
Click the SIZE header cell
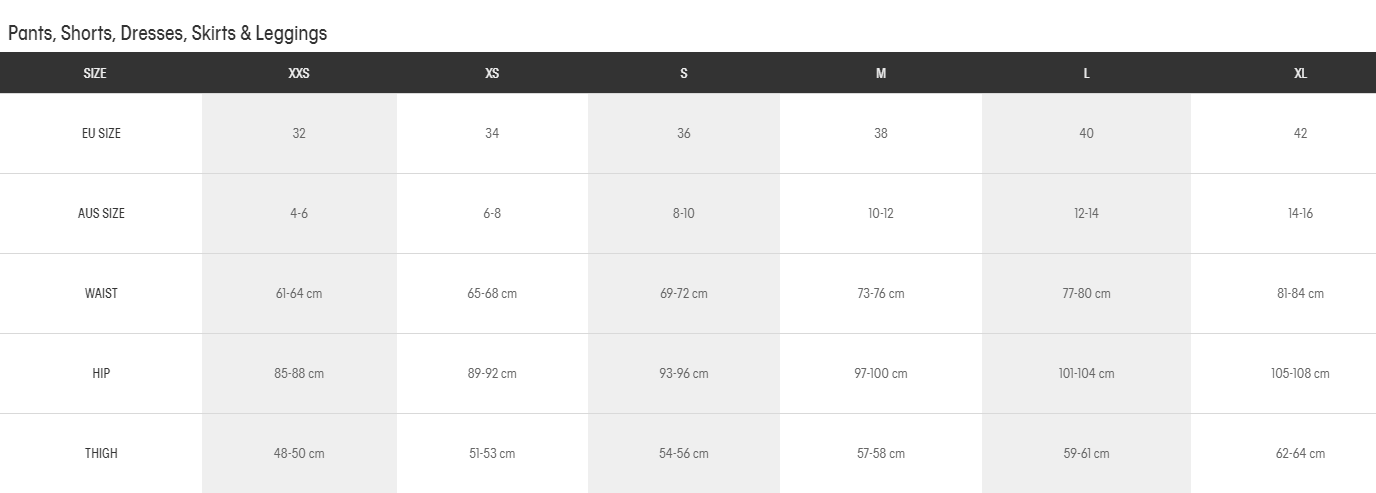click(95, 73)
